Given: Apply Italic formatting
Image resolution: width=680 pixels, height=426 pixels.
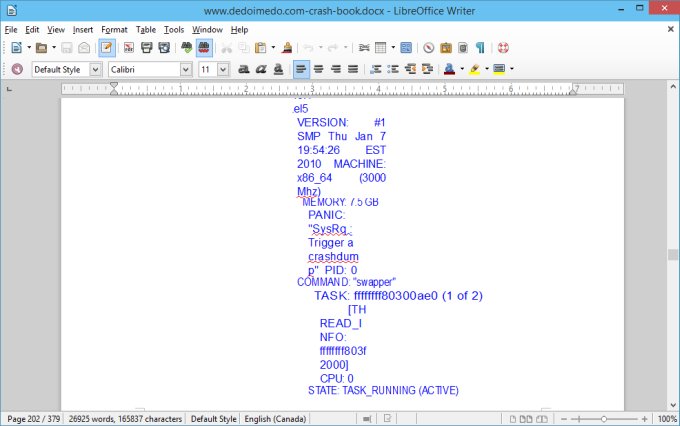Looking at the screenshot, I should (261, 69).
